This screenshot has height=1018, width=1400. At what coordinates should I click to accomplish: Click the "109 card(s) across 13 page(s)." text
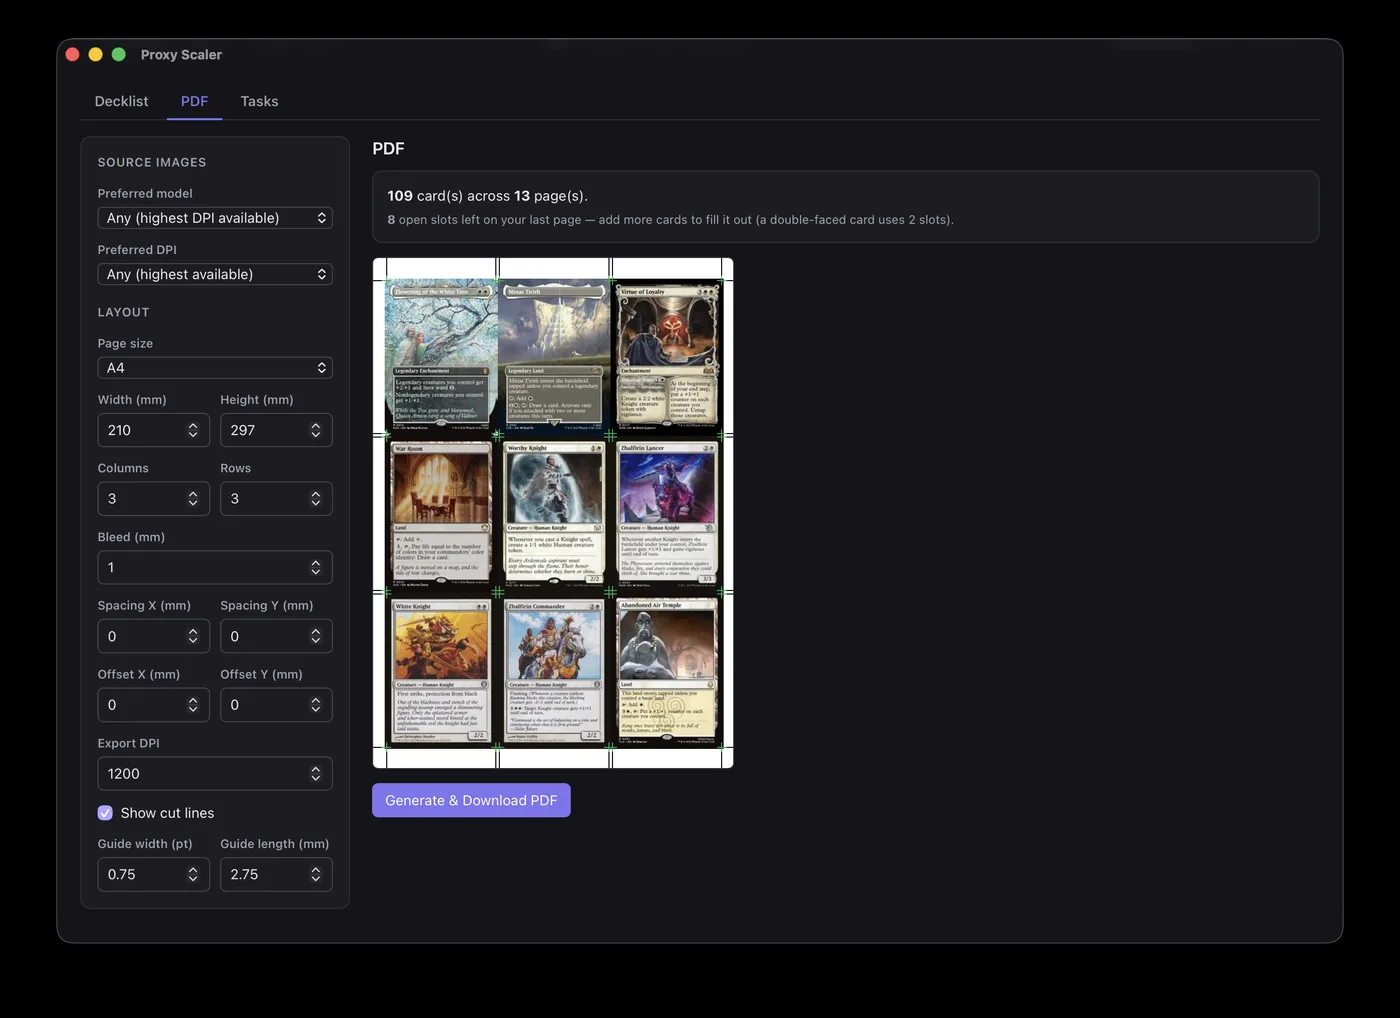pyautogui.click(x=488, y=196)
